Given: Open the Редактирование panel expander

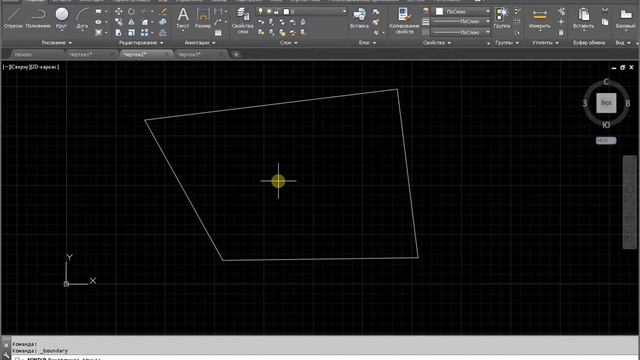Looking at the screenshot, I should coord(141,42).
